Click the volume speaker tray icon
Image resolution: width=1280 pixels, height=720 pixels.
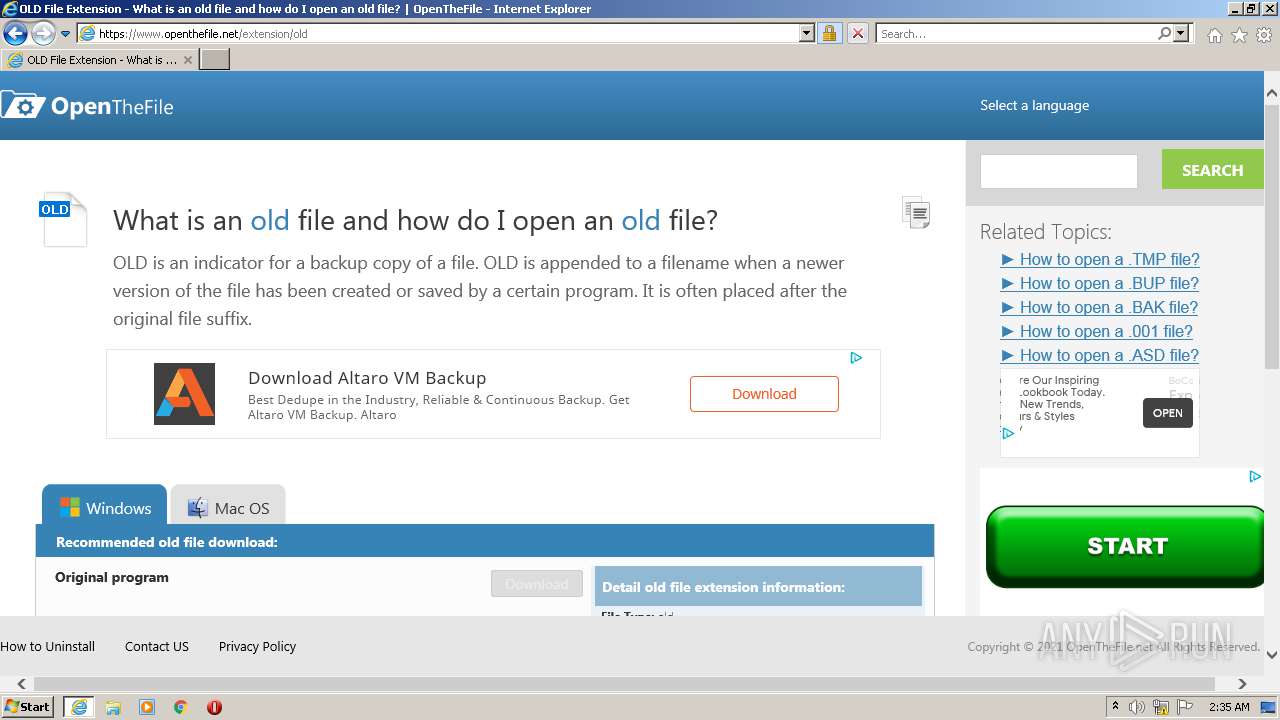pyautogui.click(x=1137, y=707)
